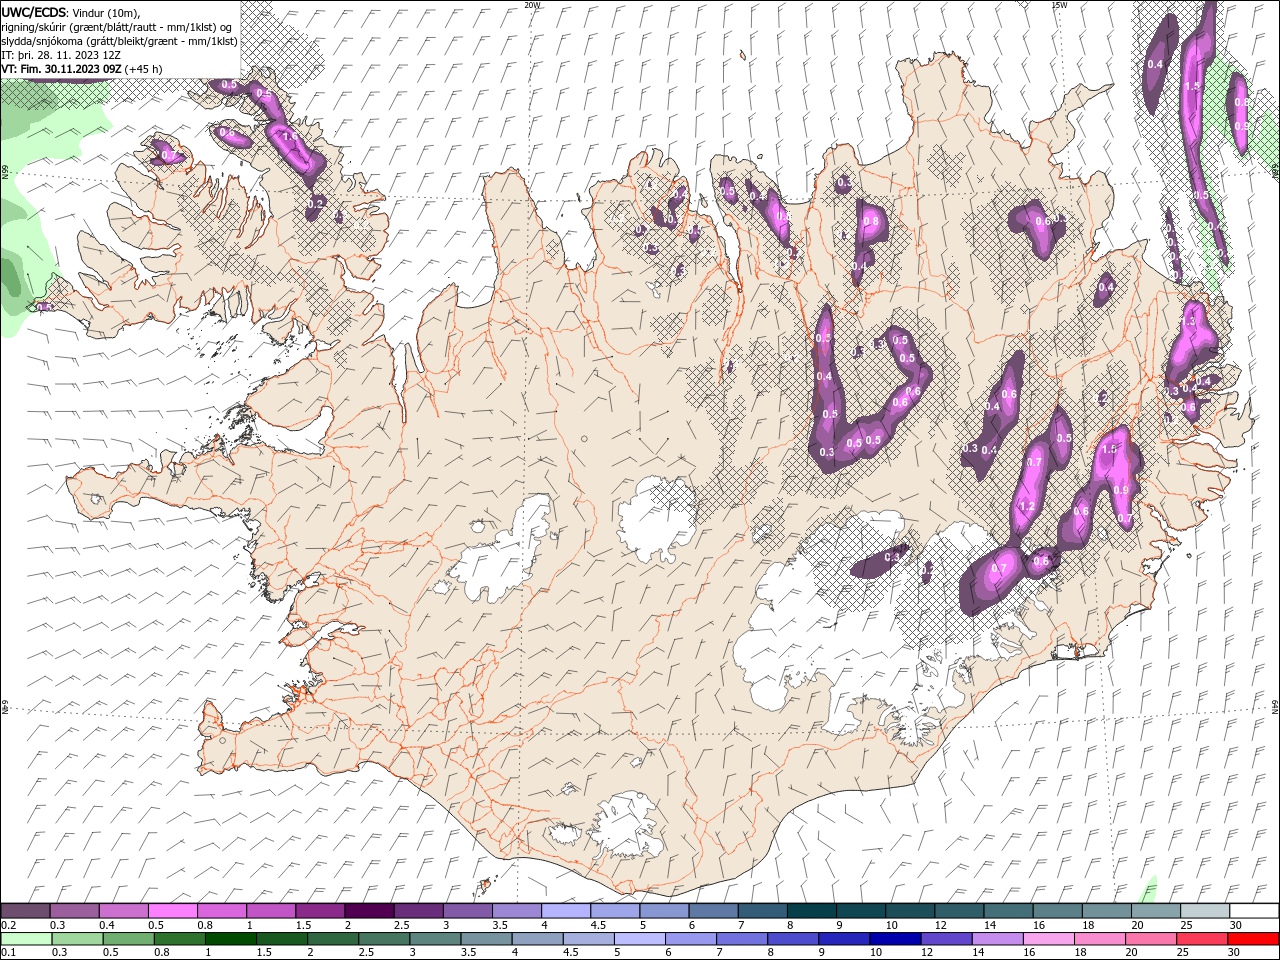Click lower legend swatch between 3 and 3.5

(435, 939)
